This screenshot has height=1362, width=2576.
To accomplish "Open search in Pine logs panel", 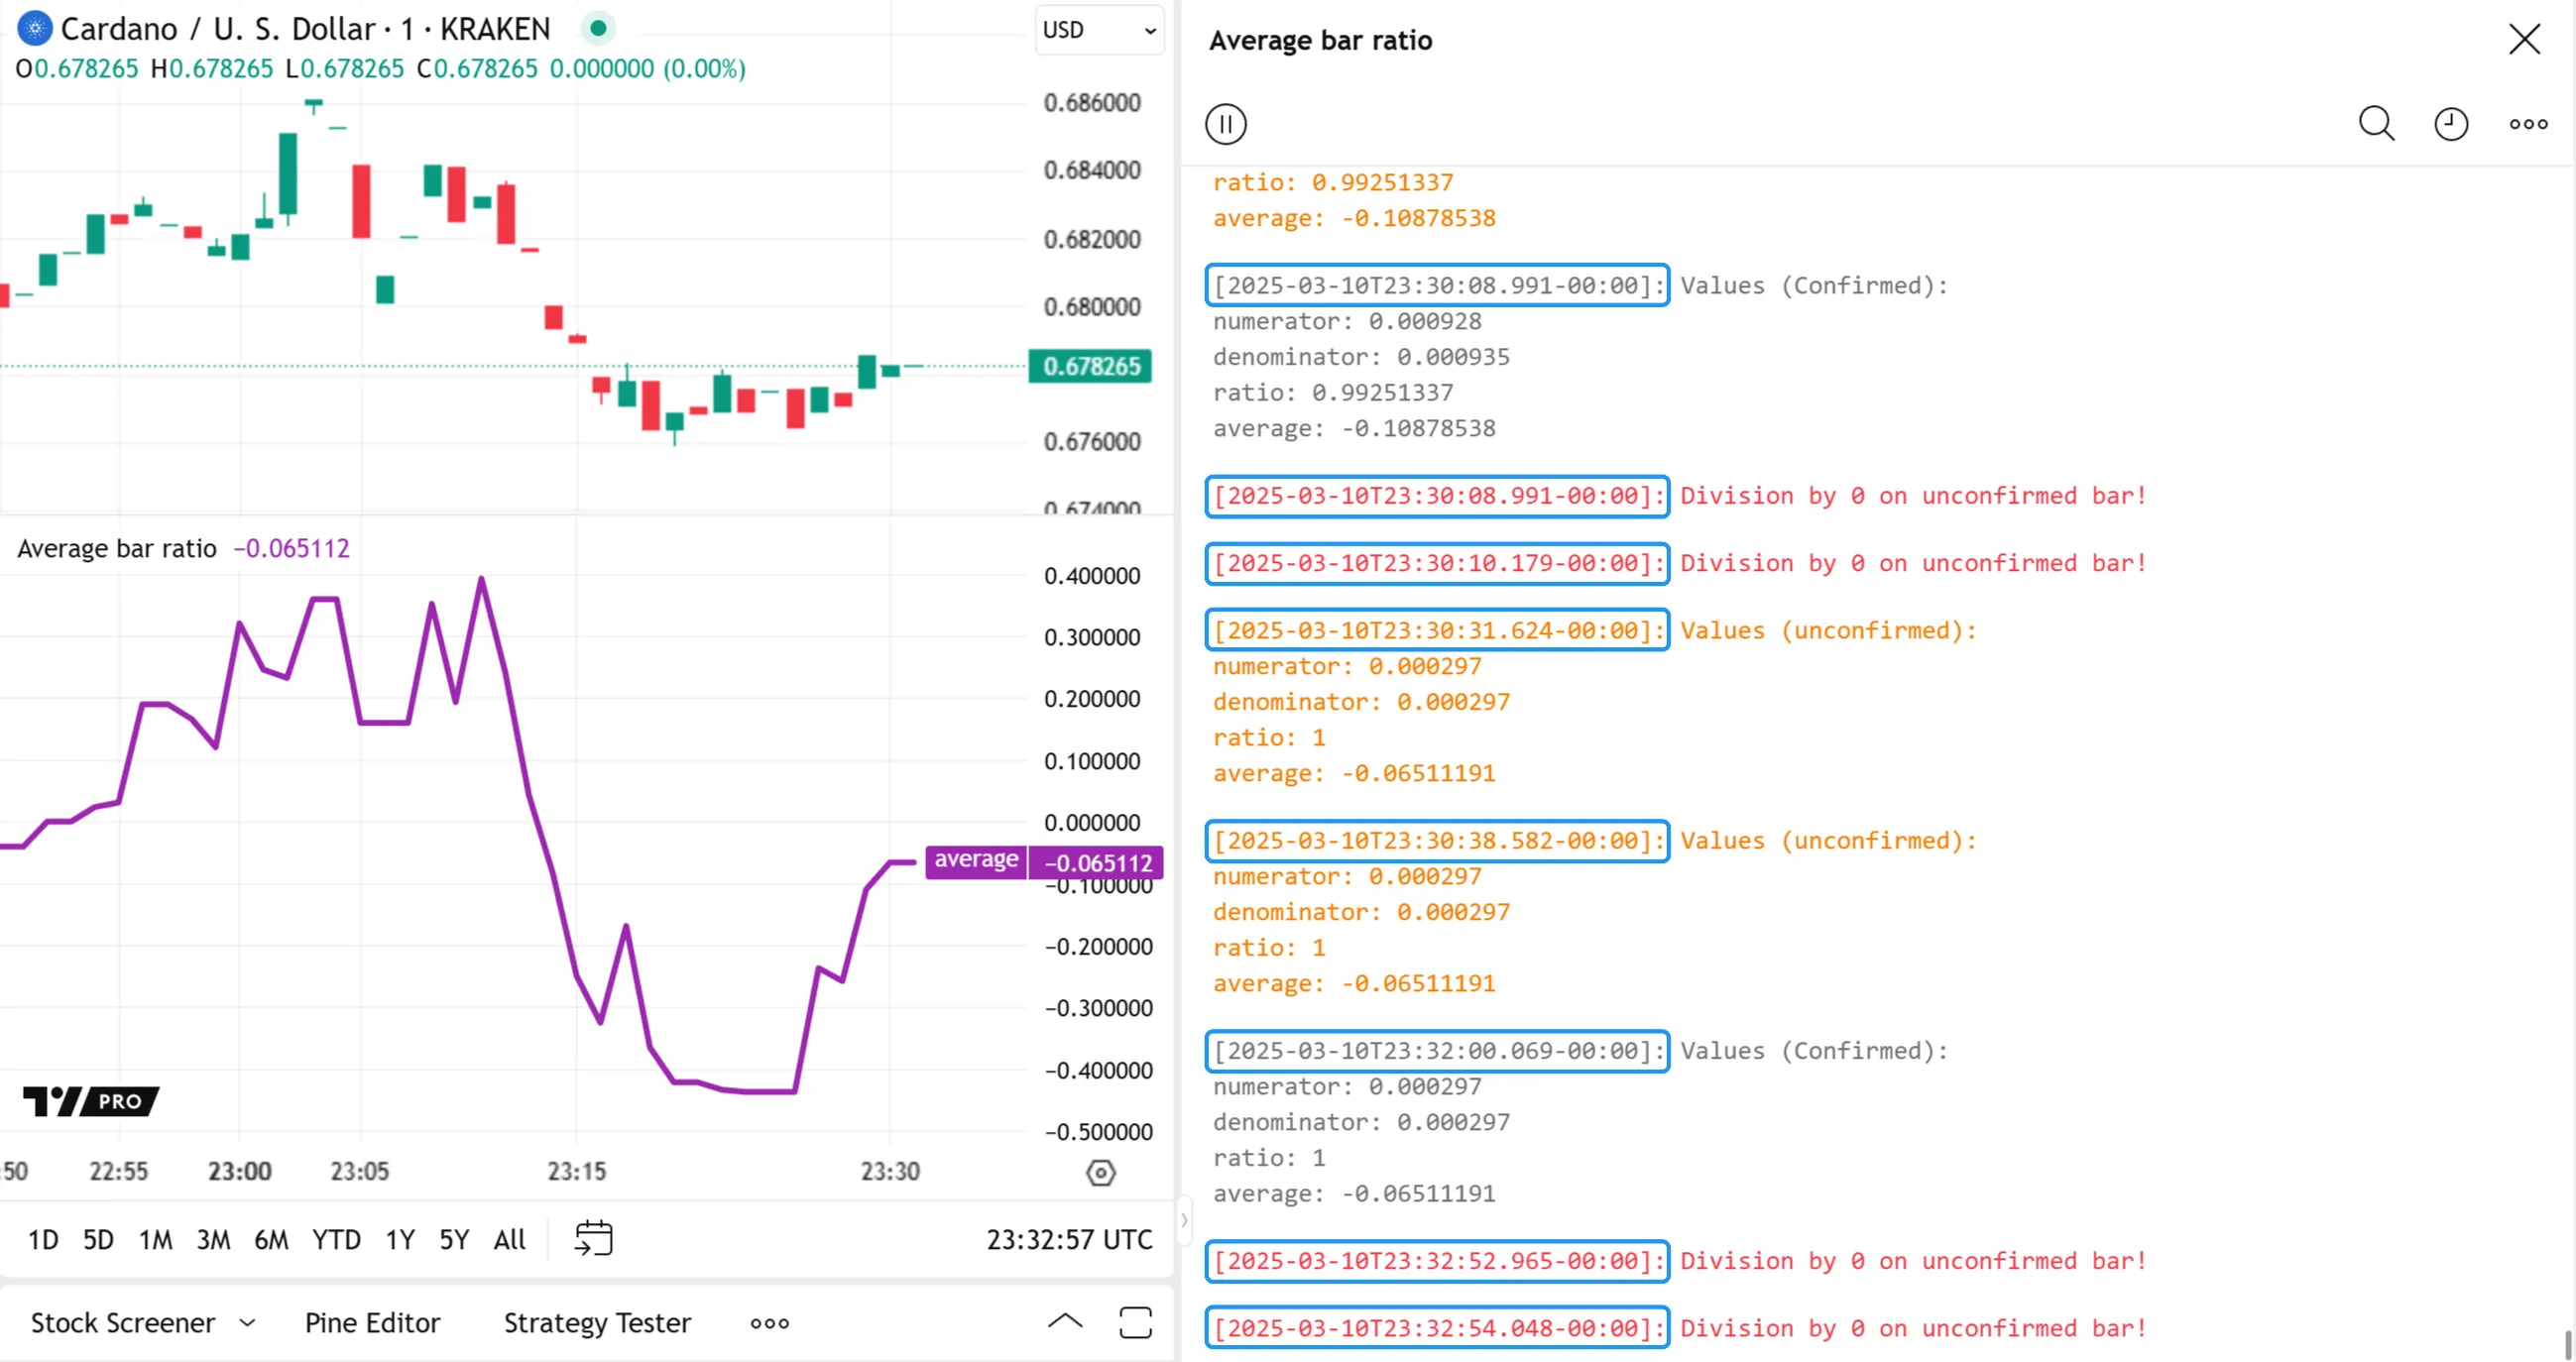I will click(2376, 124).
